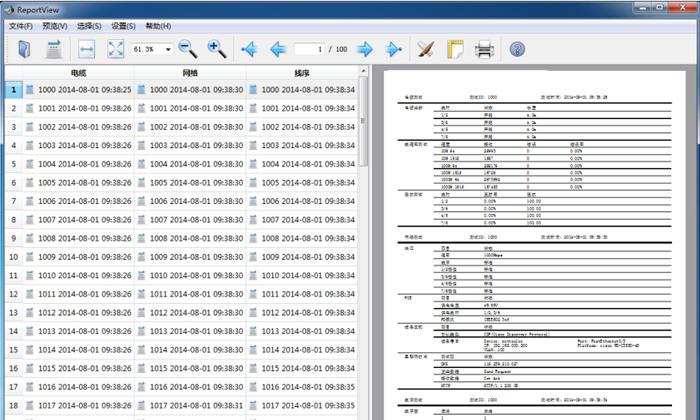Go to the next page arrow
This screenshot has height=420, width=700.
(x=365, y=49)
